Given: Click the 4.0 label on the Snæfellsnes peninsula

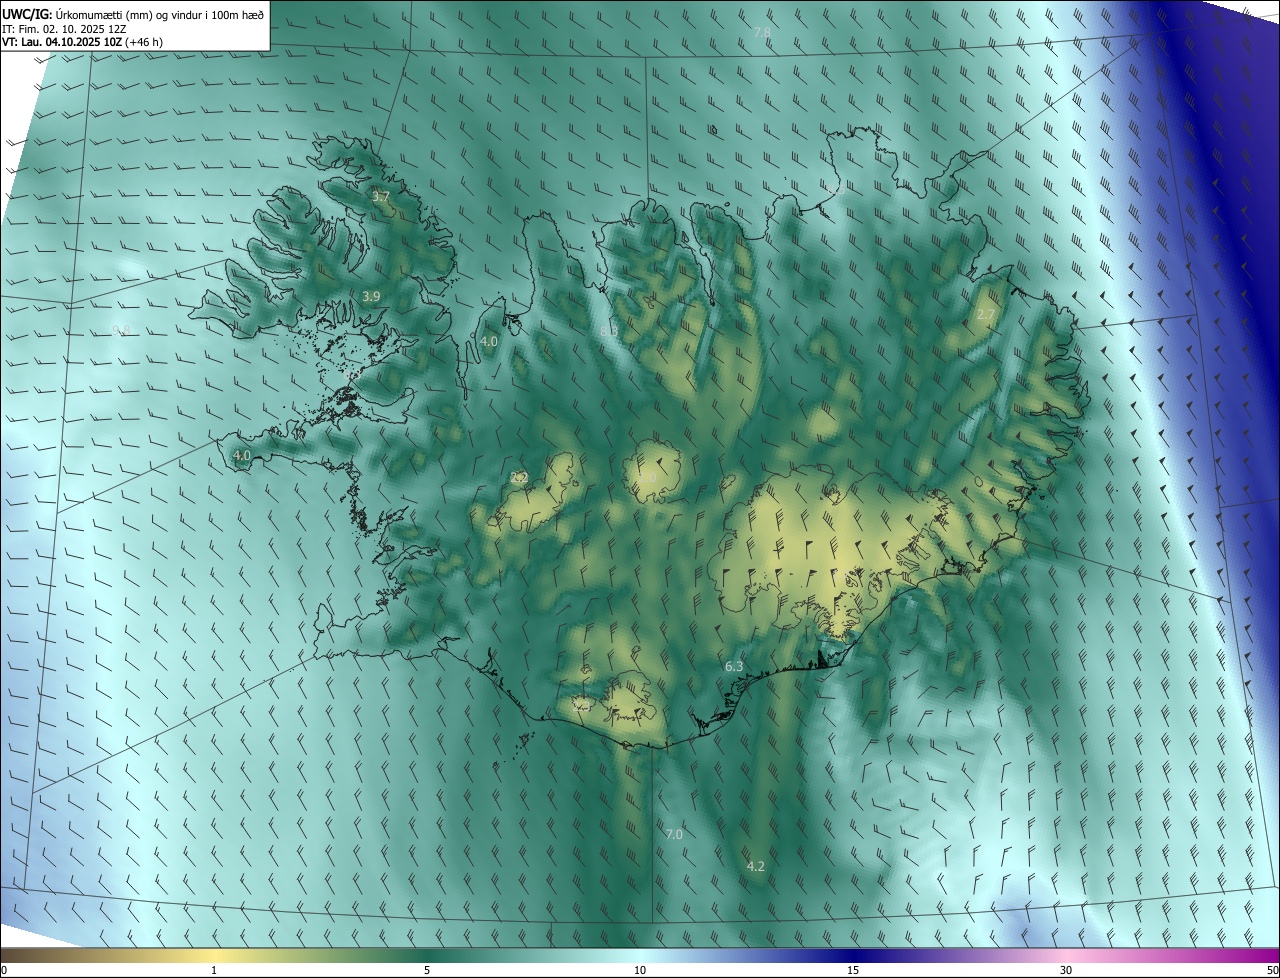Looking at the screenshot, I should 241,456.
